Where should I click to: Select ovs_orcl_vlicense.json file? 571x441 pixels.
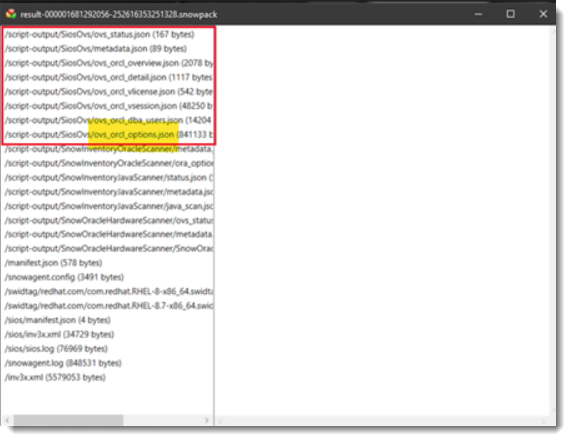click(109, 91)
